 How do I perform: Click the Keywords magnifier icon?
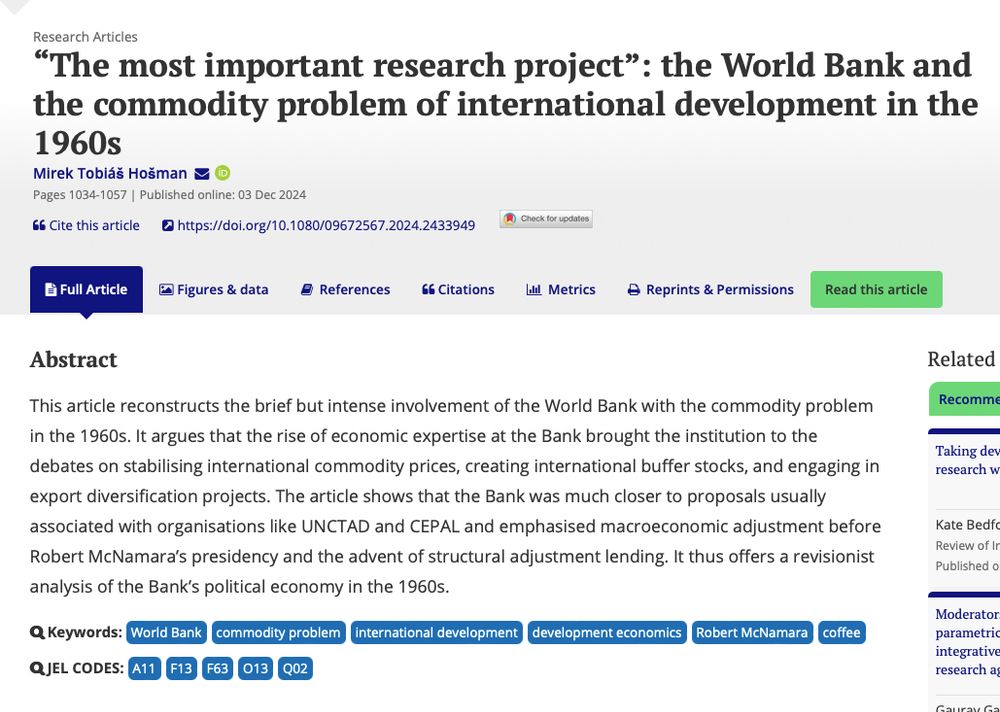click(37, 632)
